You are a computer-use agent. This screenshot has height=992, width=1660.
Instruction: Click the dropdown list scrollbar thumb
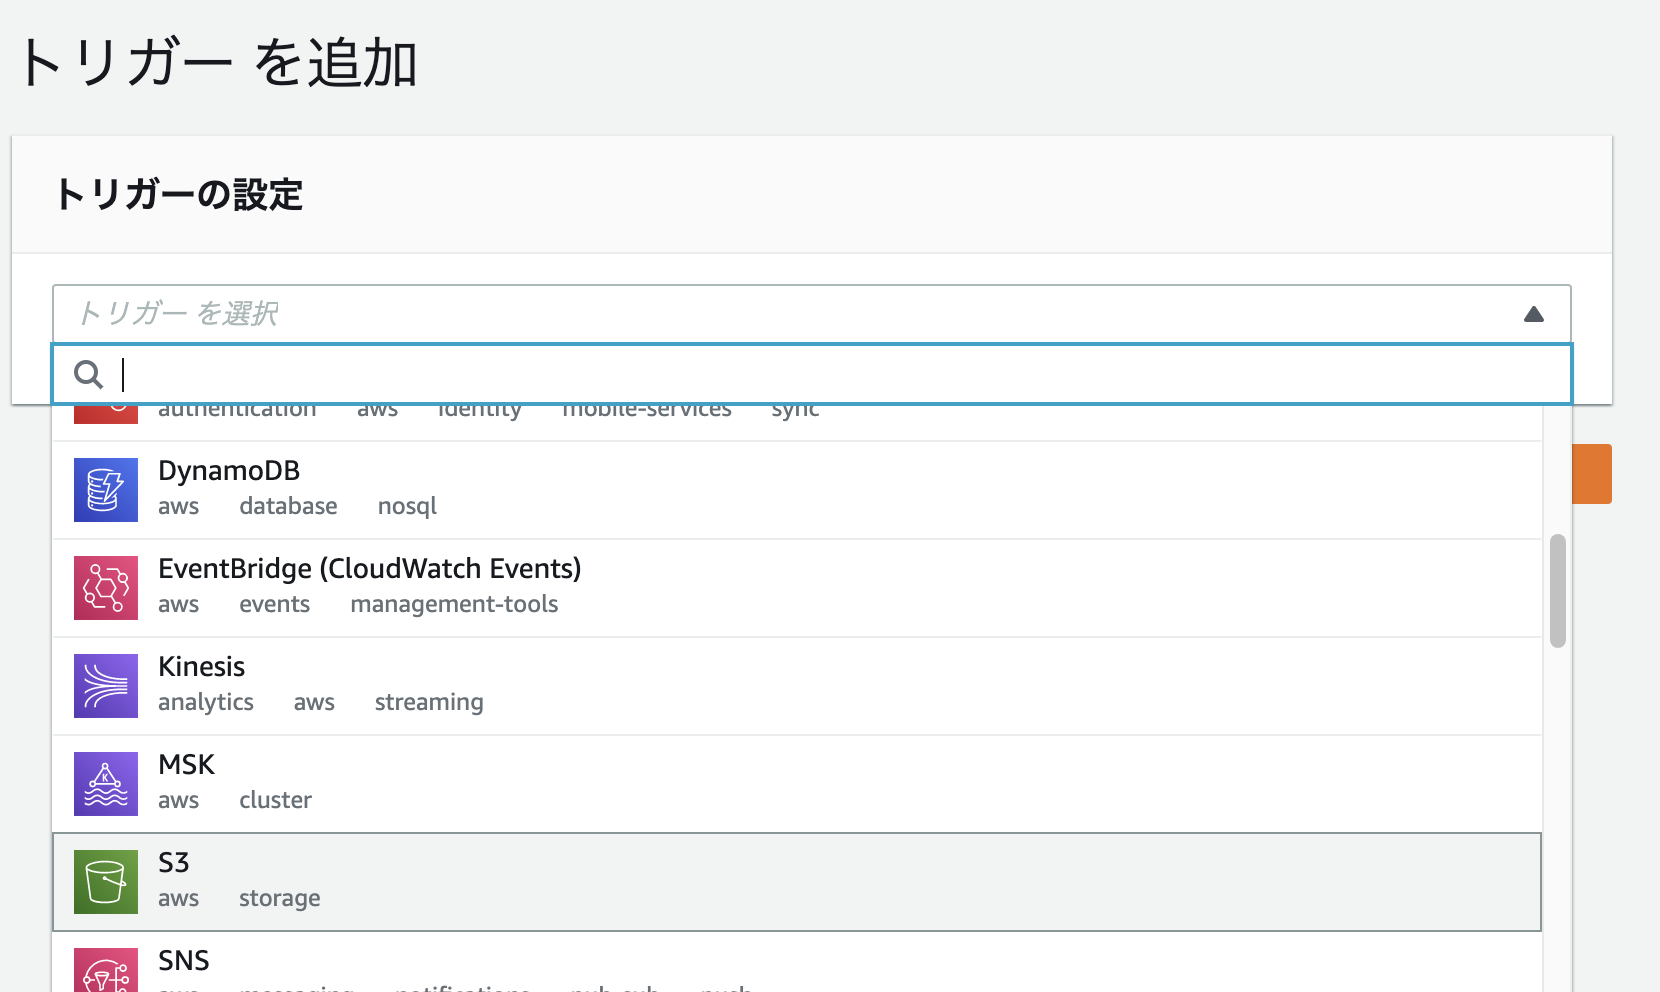pos(1557,591)
